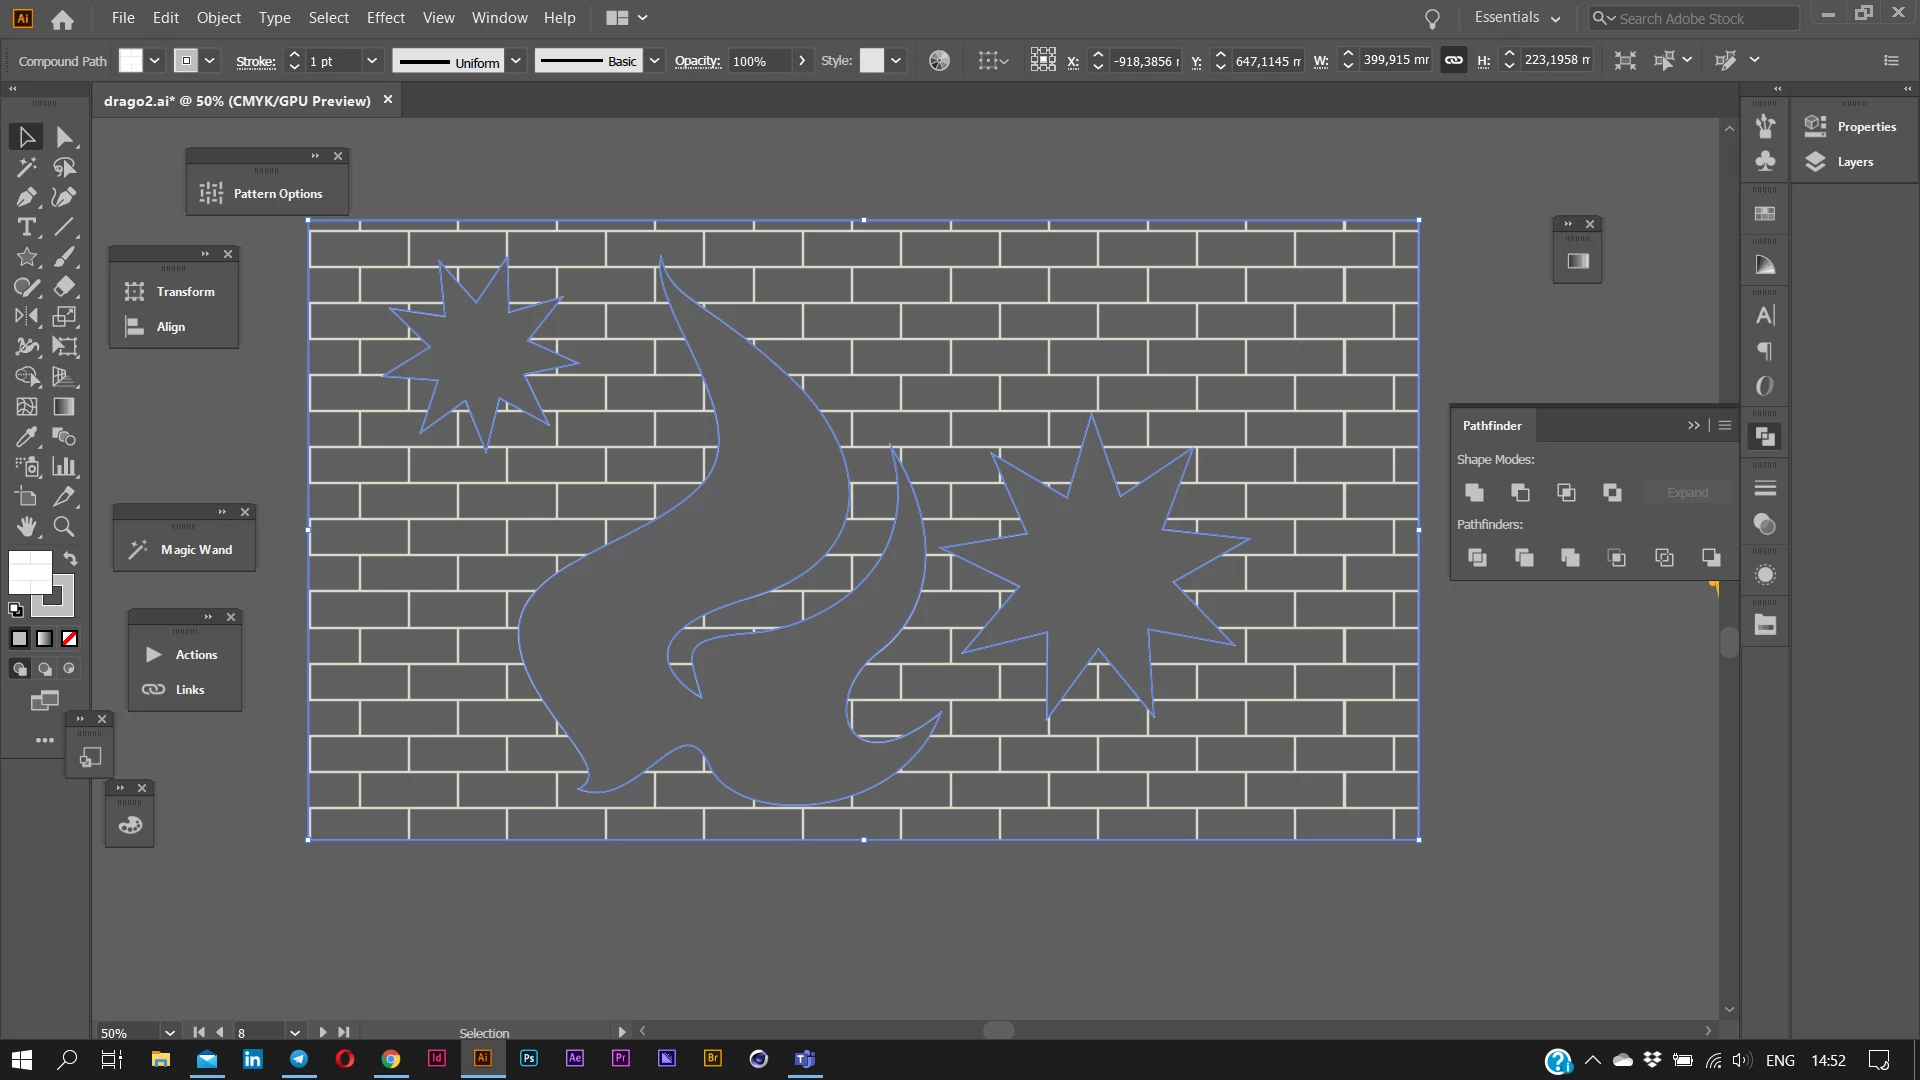
Task: Open the Essentials workspace dropdown
Action: (1517, 18)
